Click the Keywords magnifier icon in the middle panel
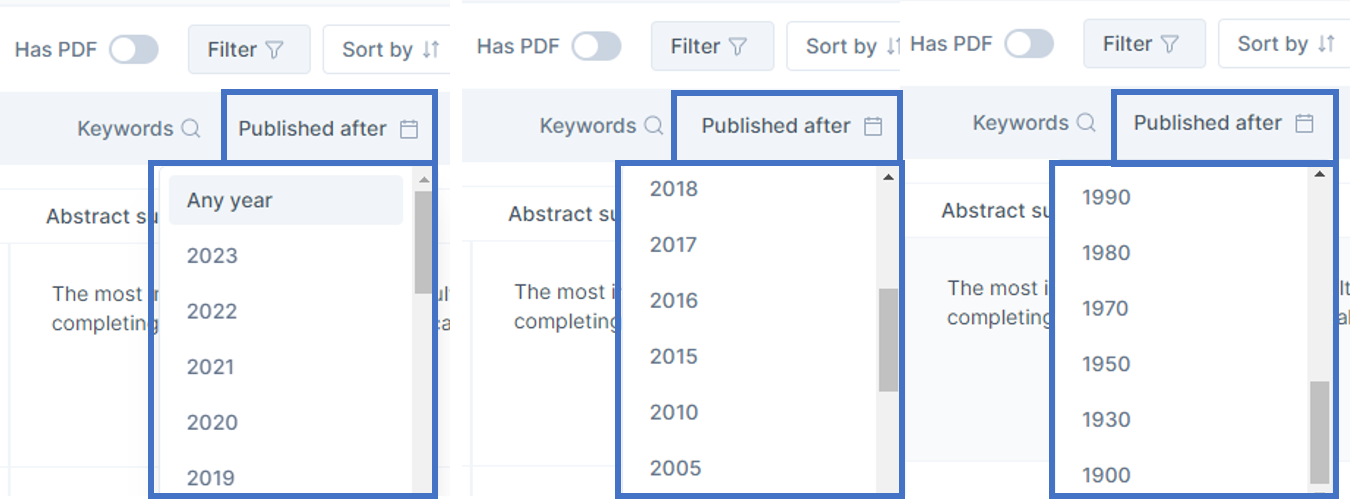 654,126
